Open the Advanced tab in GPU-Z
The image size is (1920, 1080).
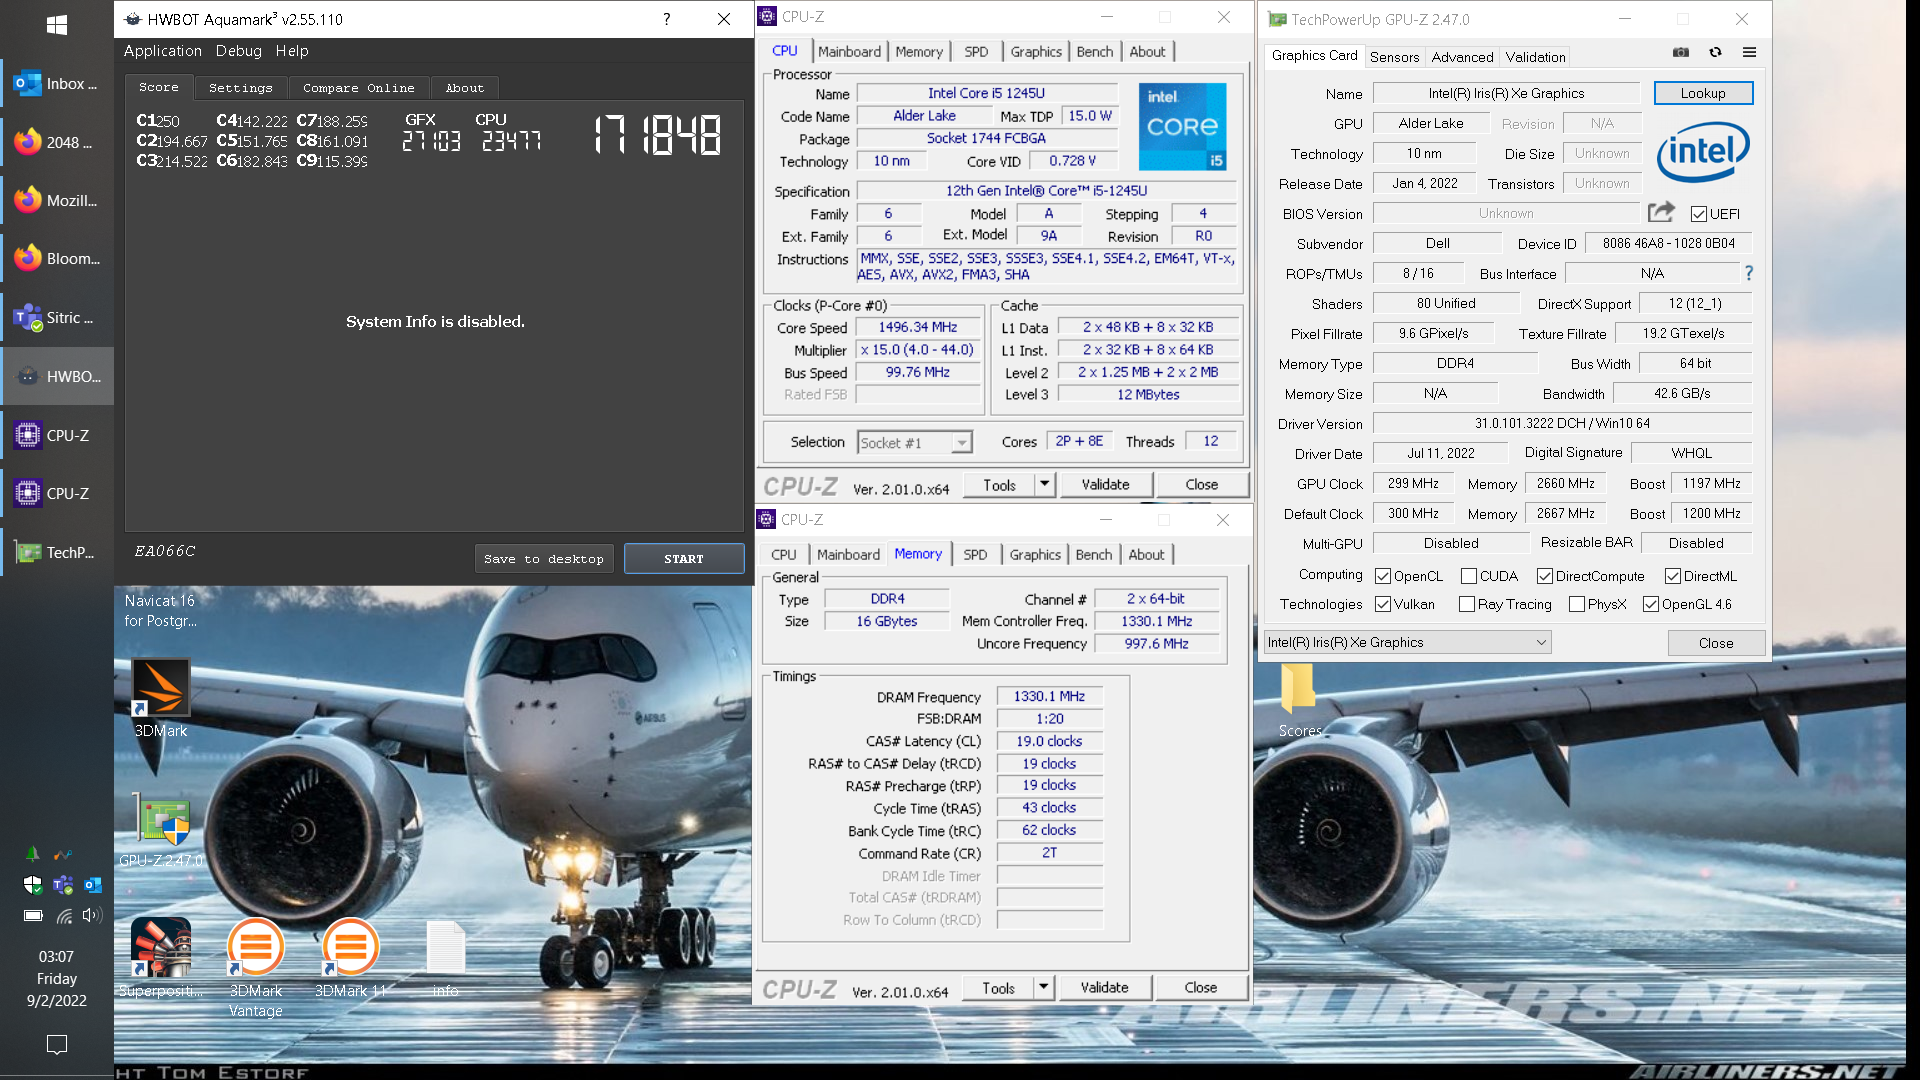click(1462, 57)
